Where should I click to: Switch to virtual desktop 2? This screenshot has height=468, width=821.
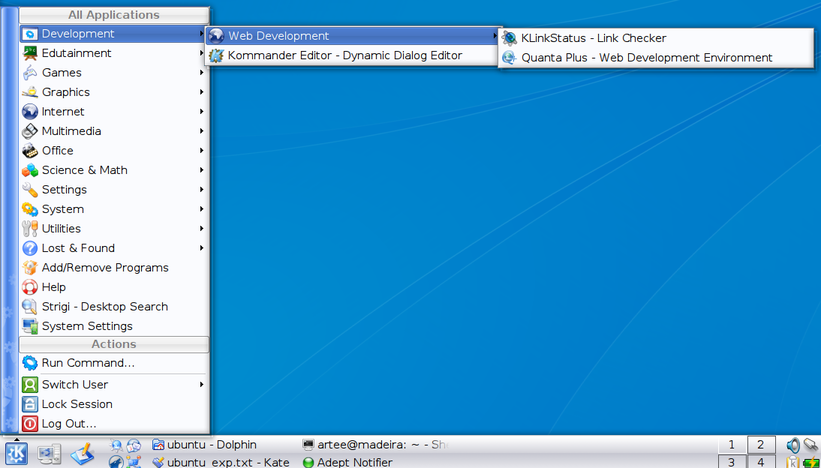pyautogui.click(x=760, y=445)
